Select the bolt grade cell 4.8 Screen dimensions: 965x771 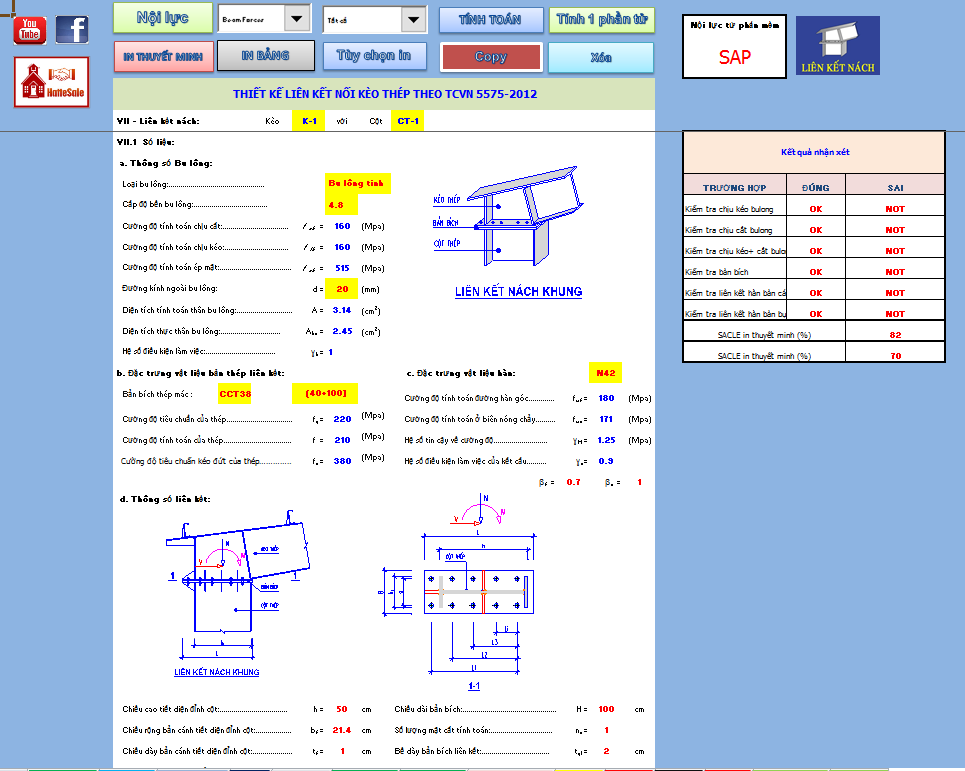pyautogui.click(x=341, y=205)
